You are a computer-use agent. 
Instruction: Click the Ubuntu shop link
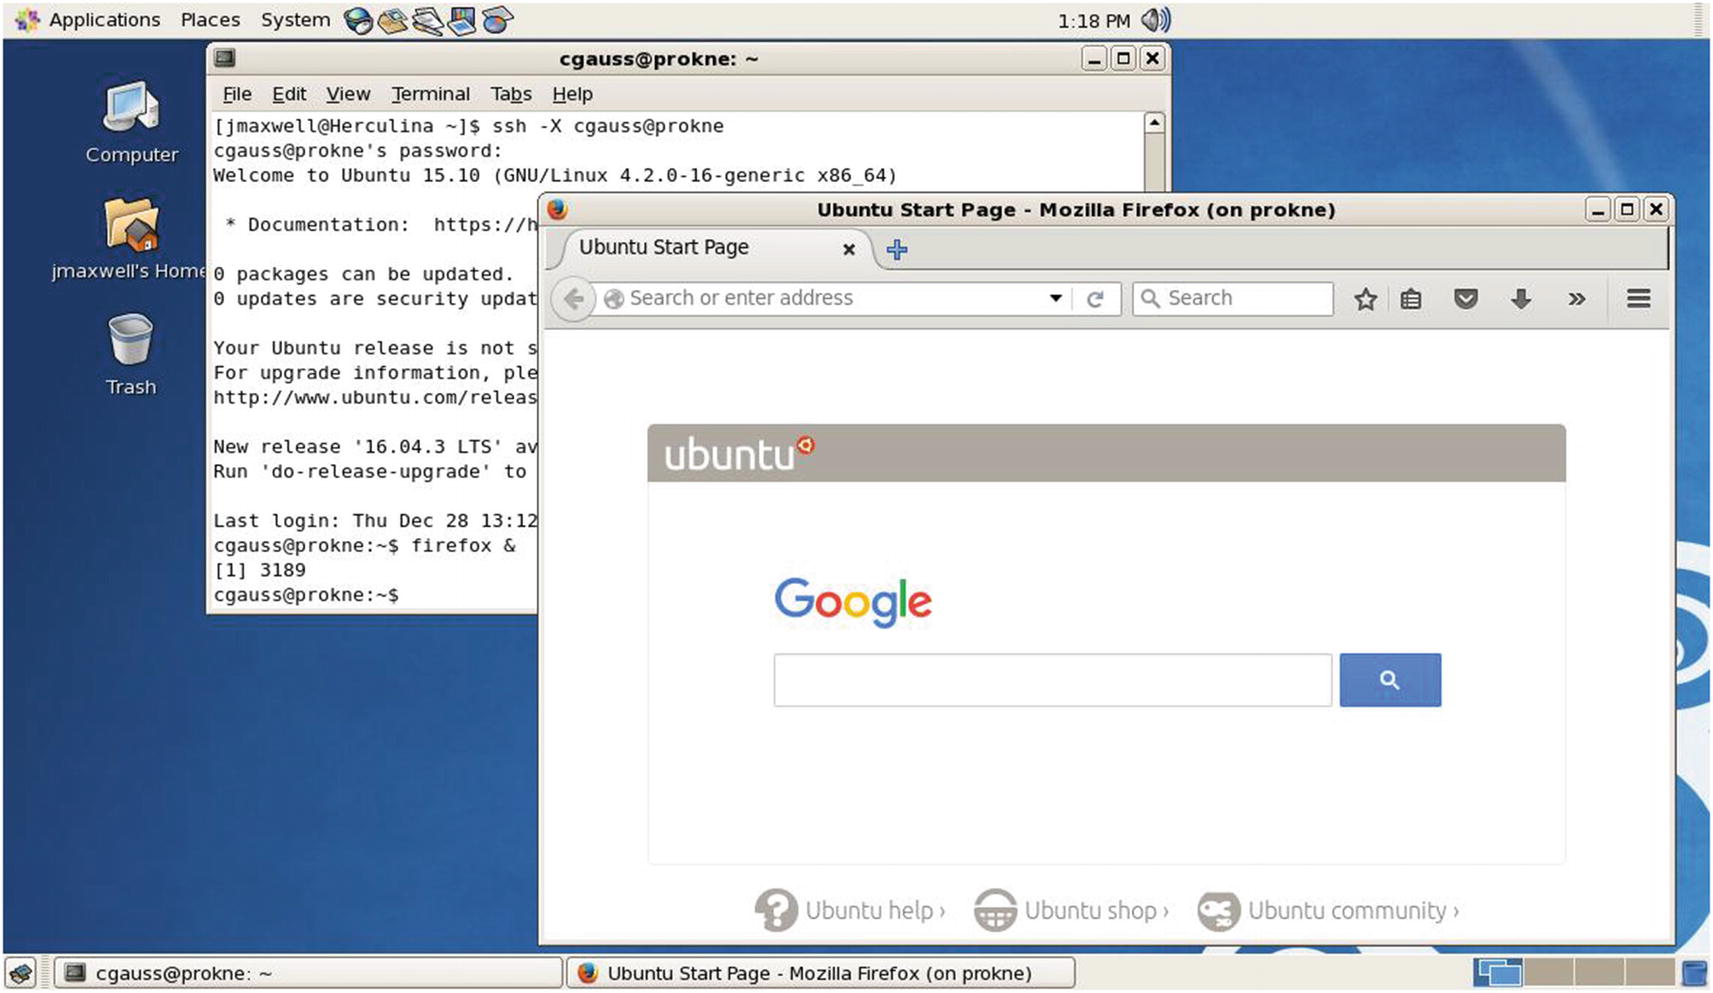(x=1071, y=910)
